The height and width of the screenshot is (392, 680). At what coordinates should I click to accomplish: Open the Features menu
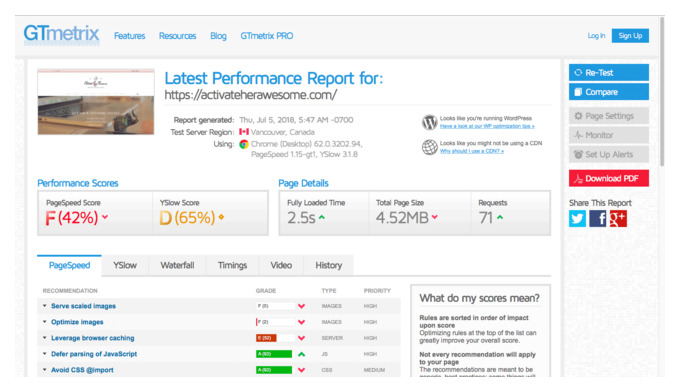pos(130,36)
